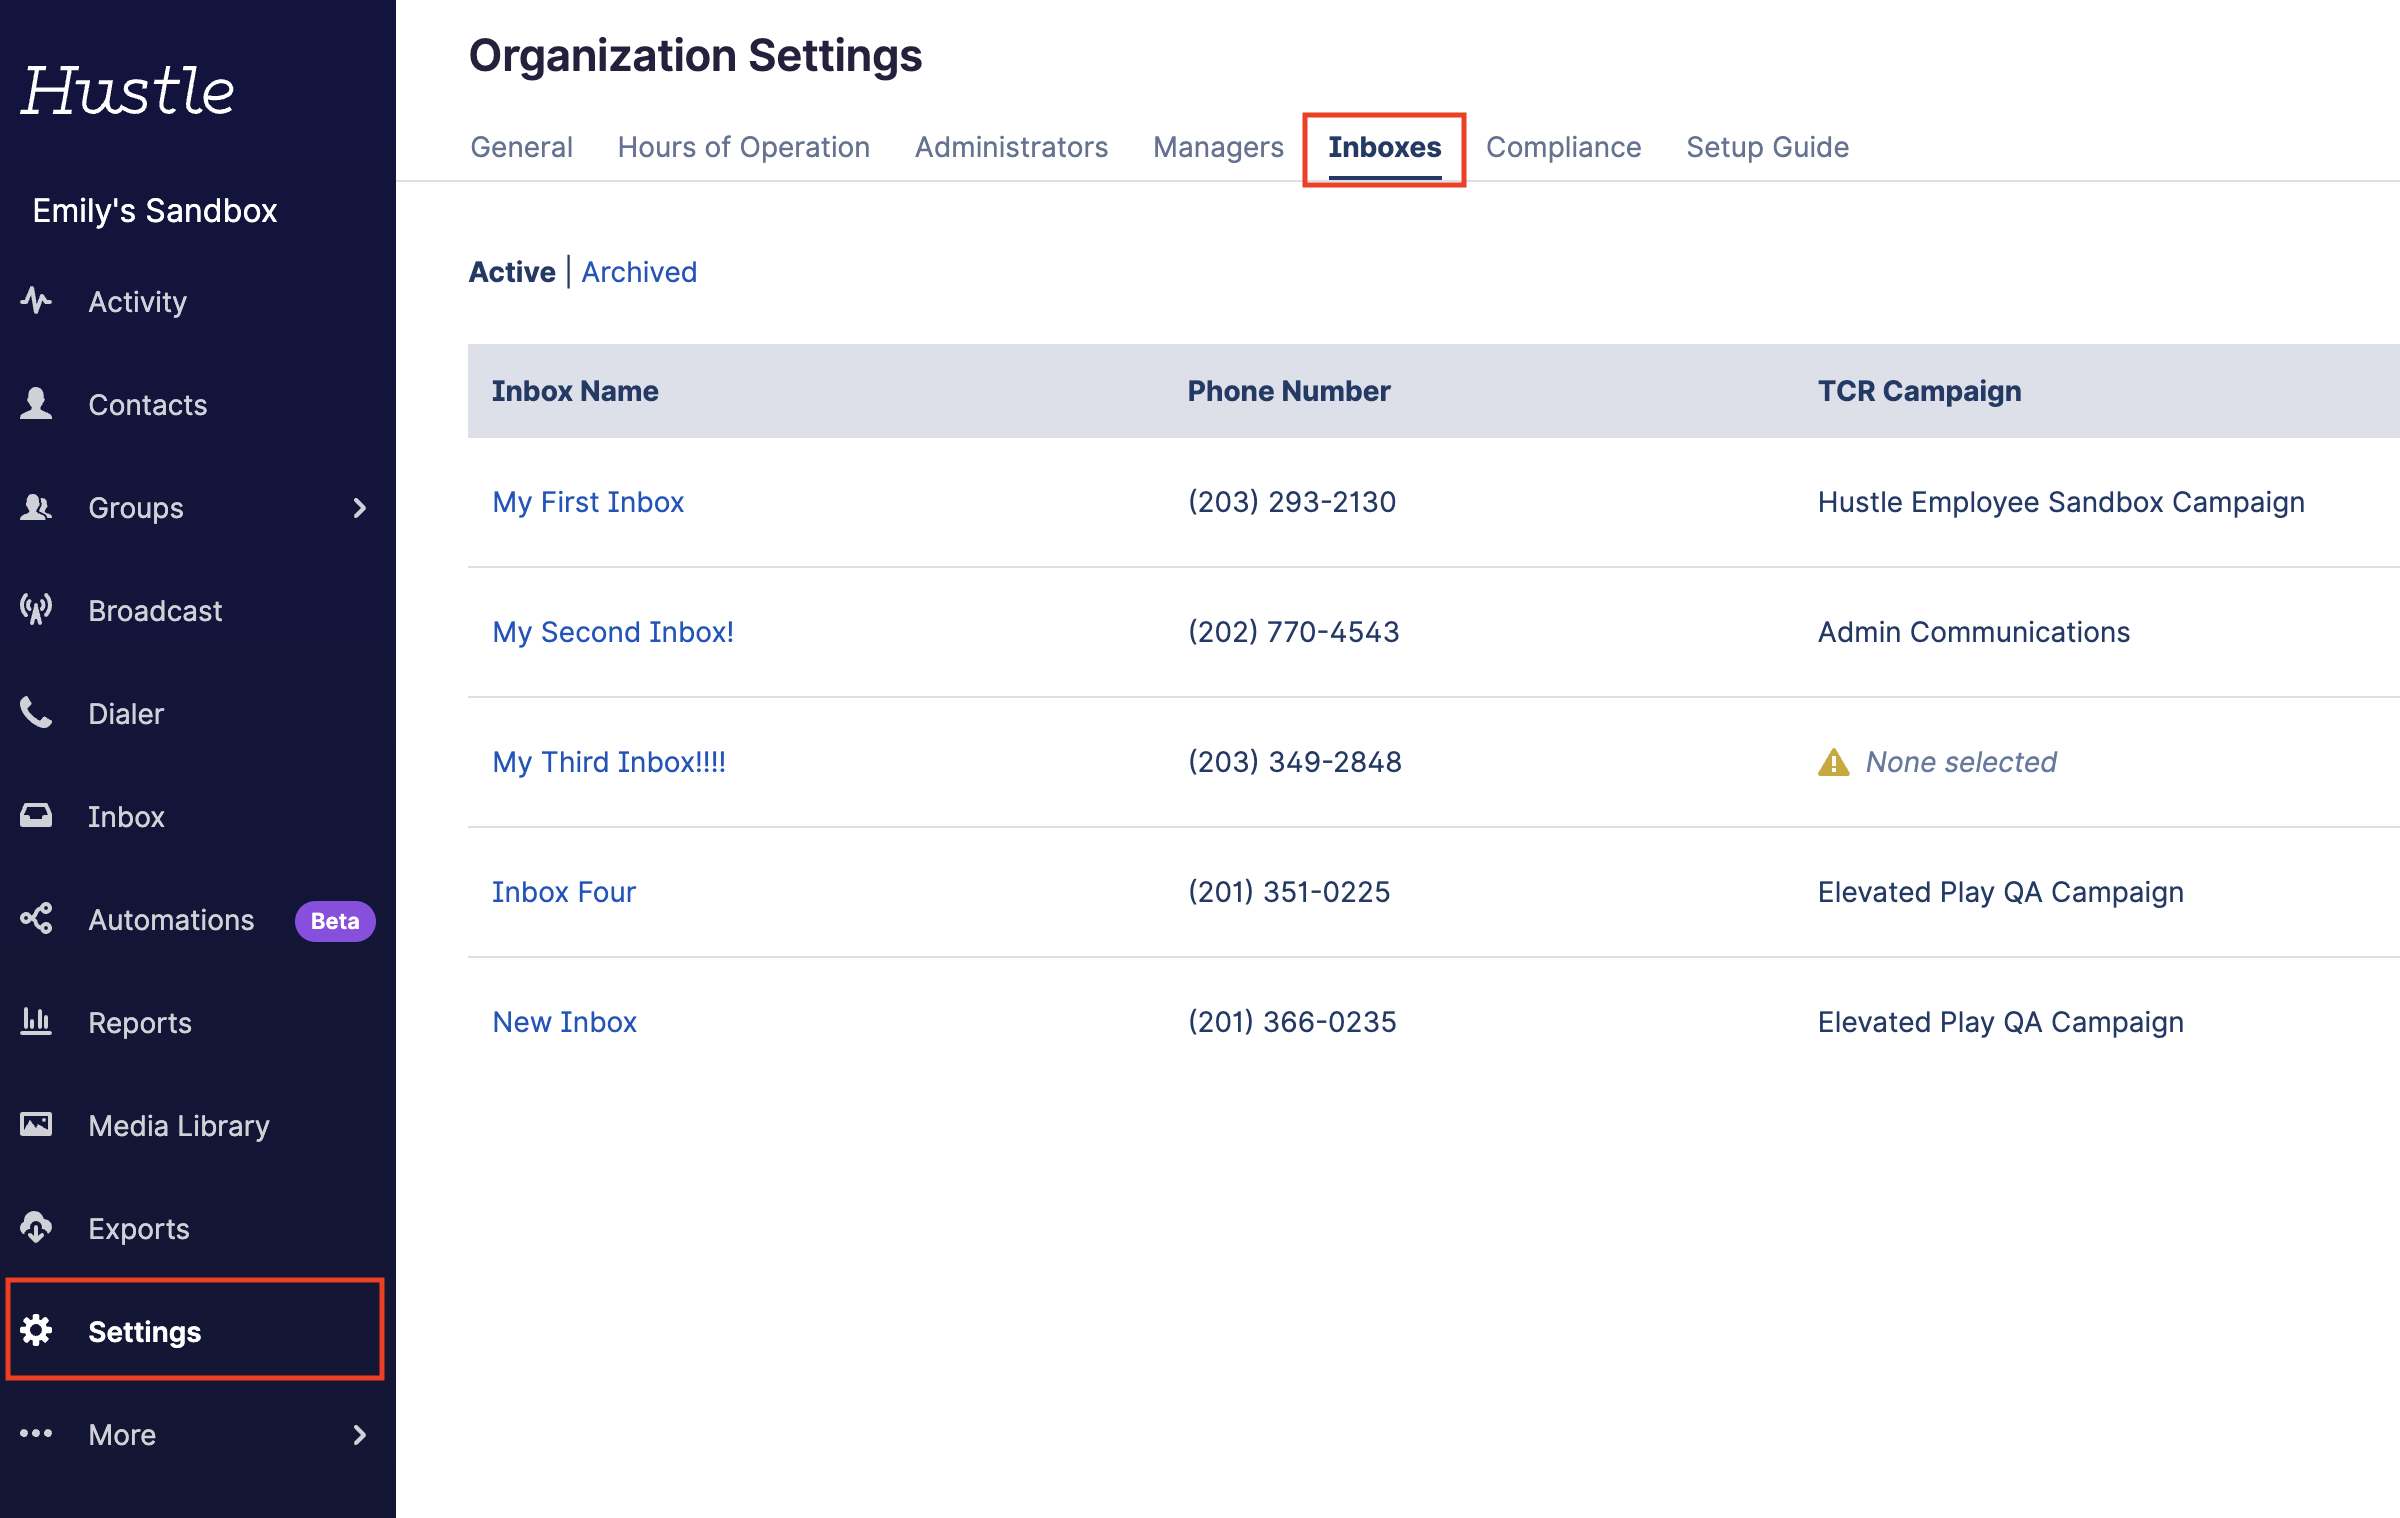Show Archived inboxes
Image resolution: width=2400 pixels, height=1518 pixels.
point(639,272)
